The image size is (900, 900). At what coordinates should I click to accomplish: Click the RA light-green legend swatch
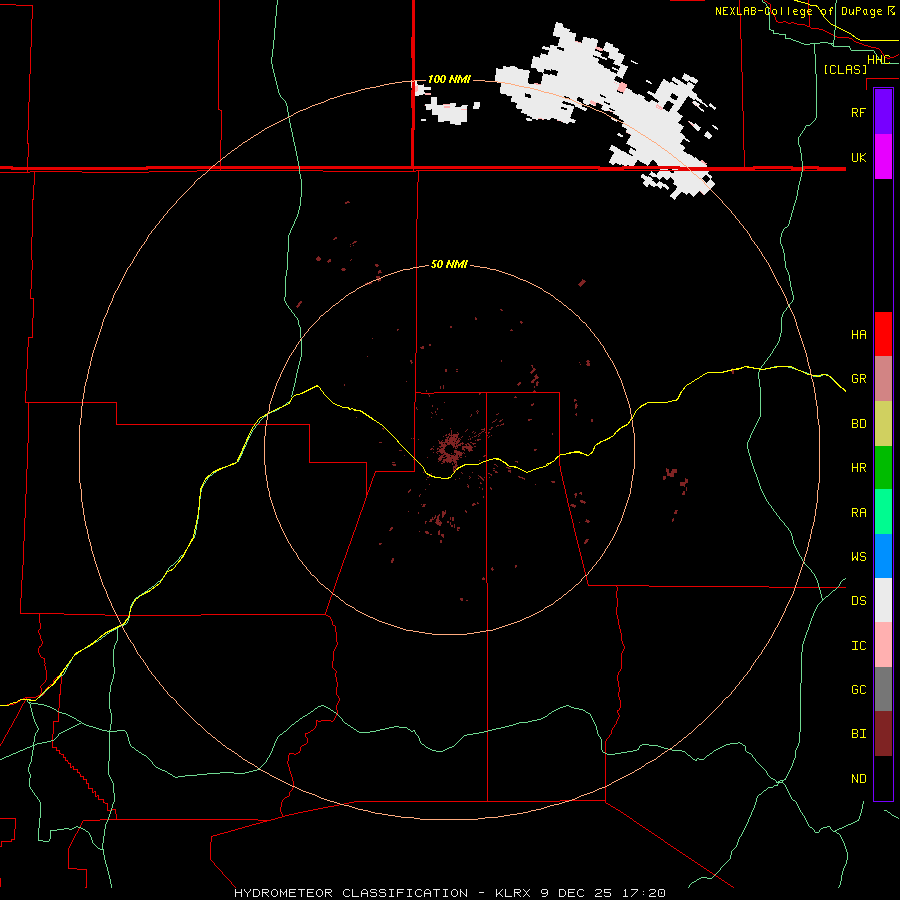[x=883, y=512]
